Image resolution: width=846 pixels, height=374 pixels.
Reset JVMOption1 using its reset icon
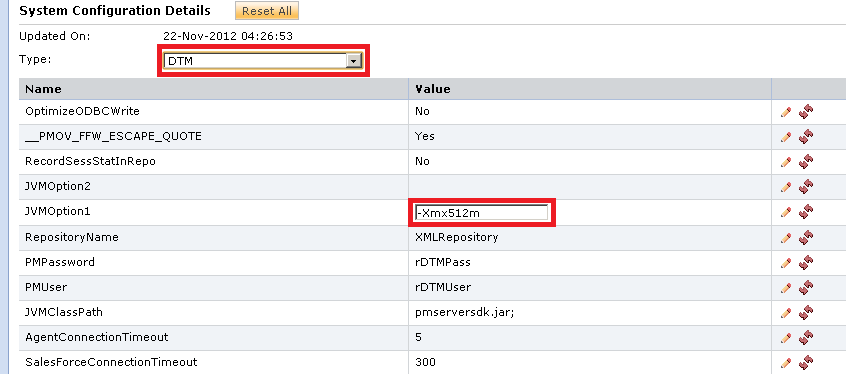(x=806, y=212)
